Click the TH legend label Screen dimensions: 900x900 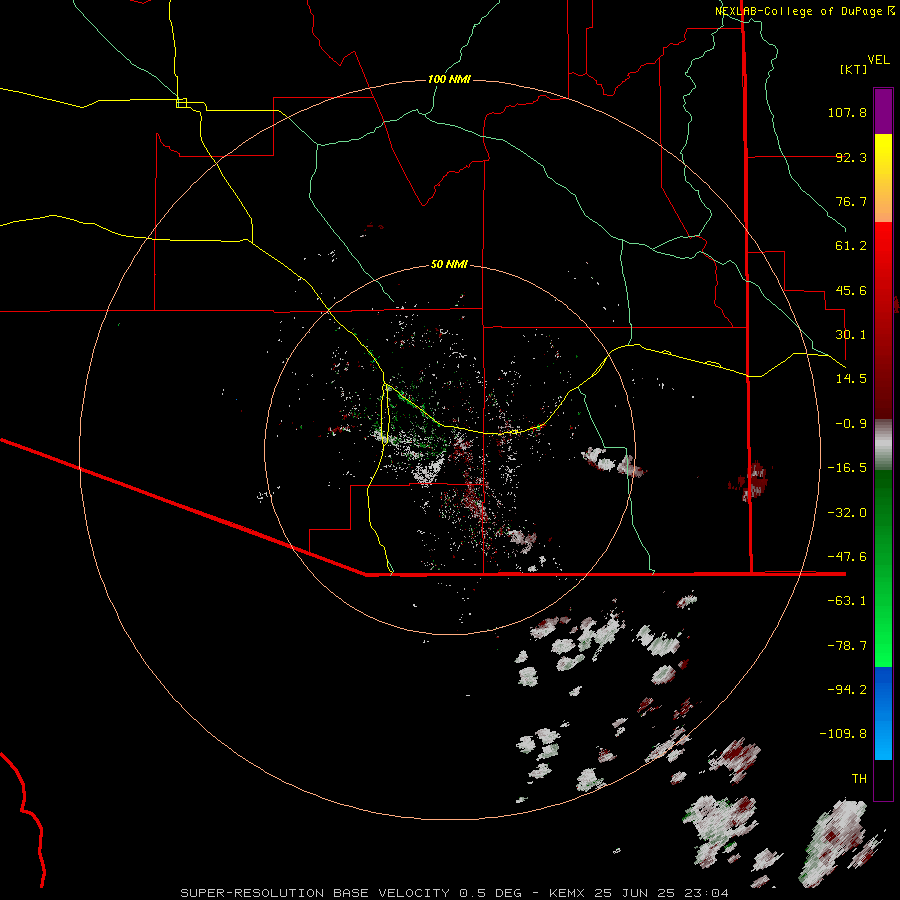pyautogui.click(x=859, y=779)
